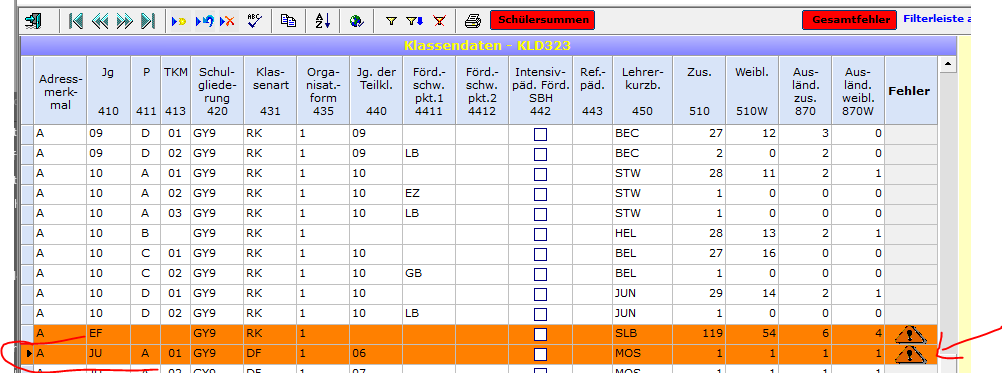This screenshot has width=1002, height=373.
Task: Click the Weibl. value 16
Action: [752, 254]
